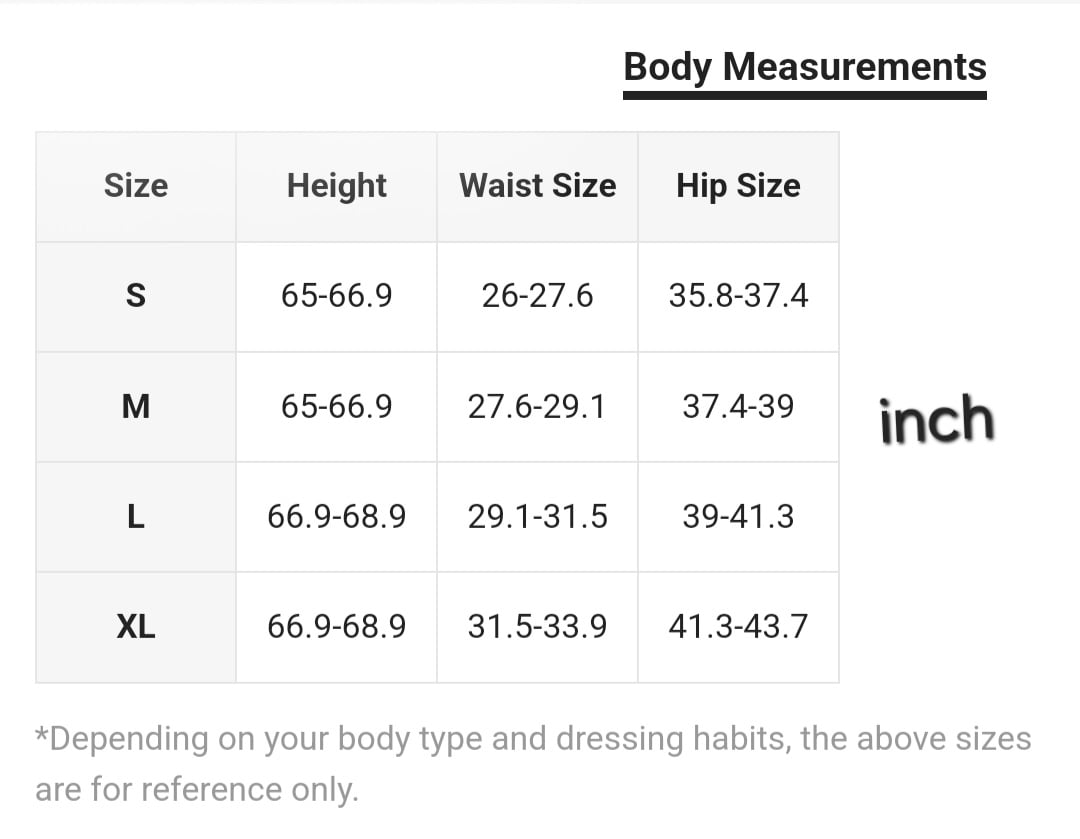Click the 29.1-31.5 waist size cell
The height and width of the screenshot is (839, 1080).
coord(537,516)
